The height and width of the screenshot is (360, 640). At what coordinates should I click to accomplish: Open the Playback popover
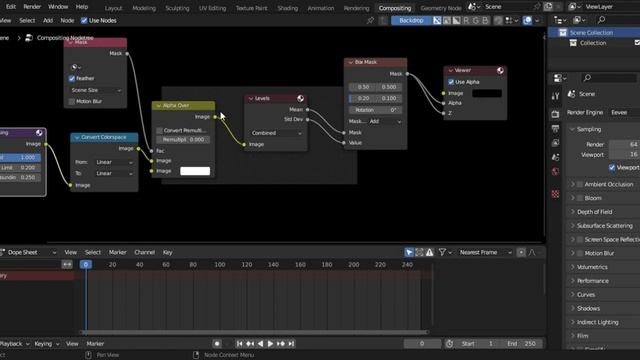(14, 344)
